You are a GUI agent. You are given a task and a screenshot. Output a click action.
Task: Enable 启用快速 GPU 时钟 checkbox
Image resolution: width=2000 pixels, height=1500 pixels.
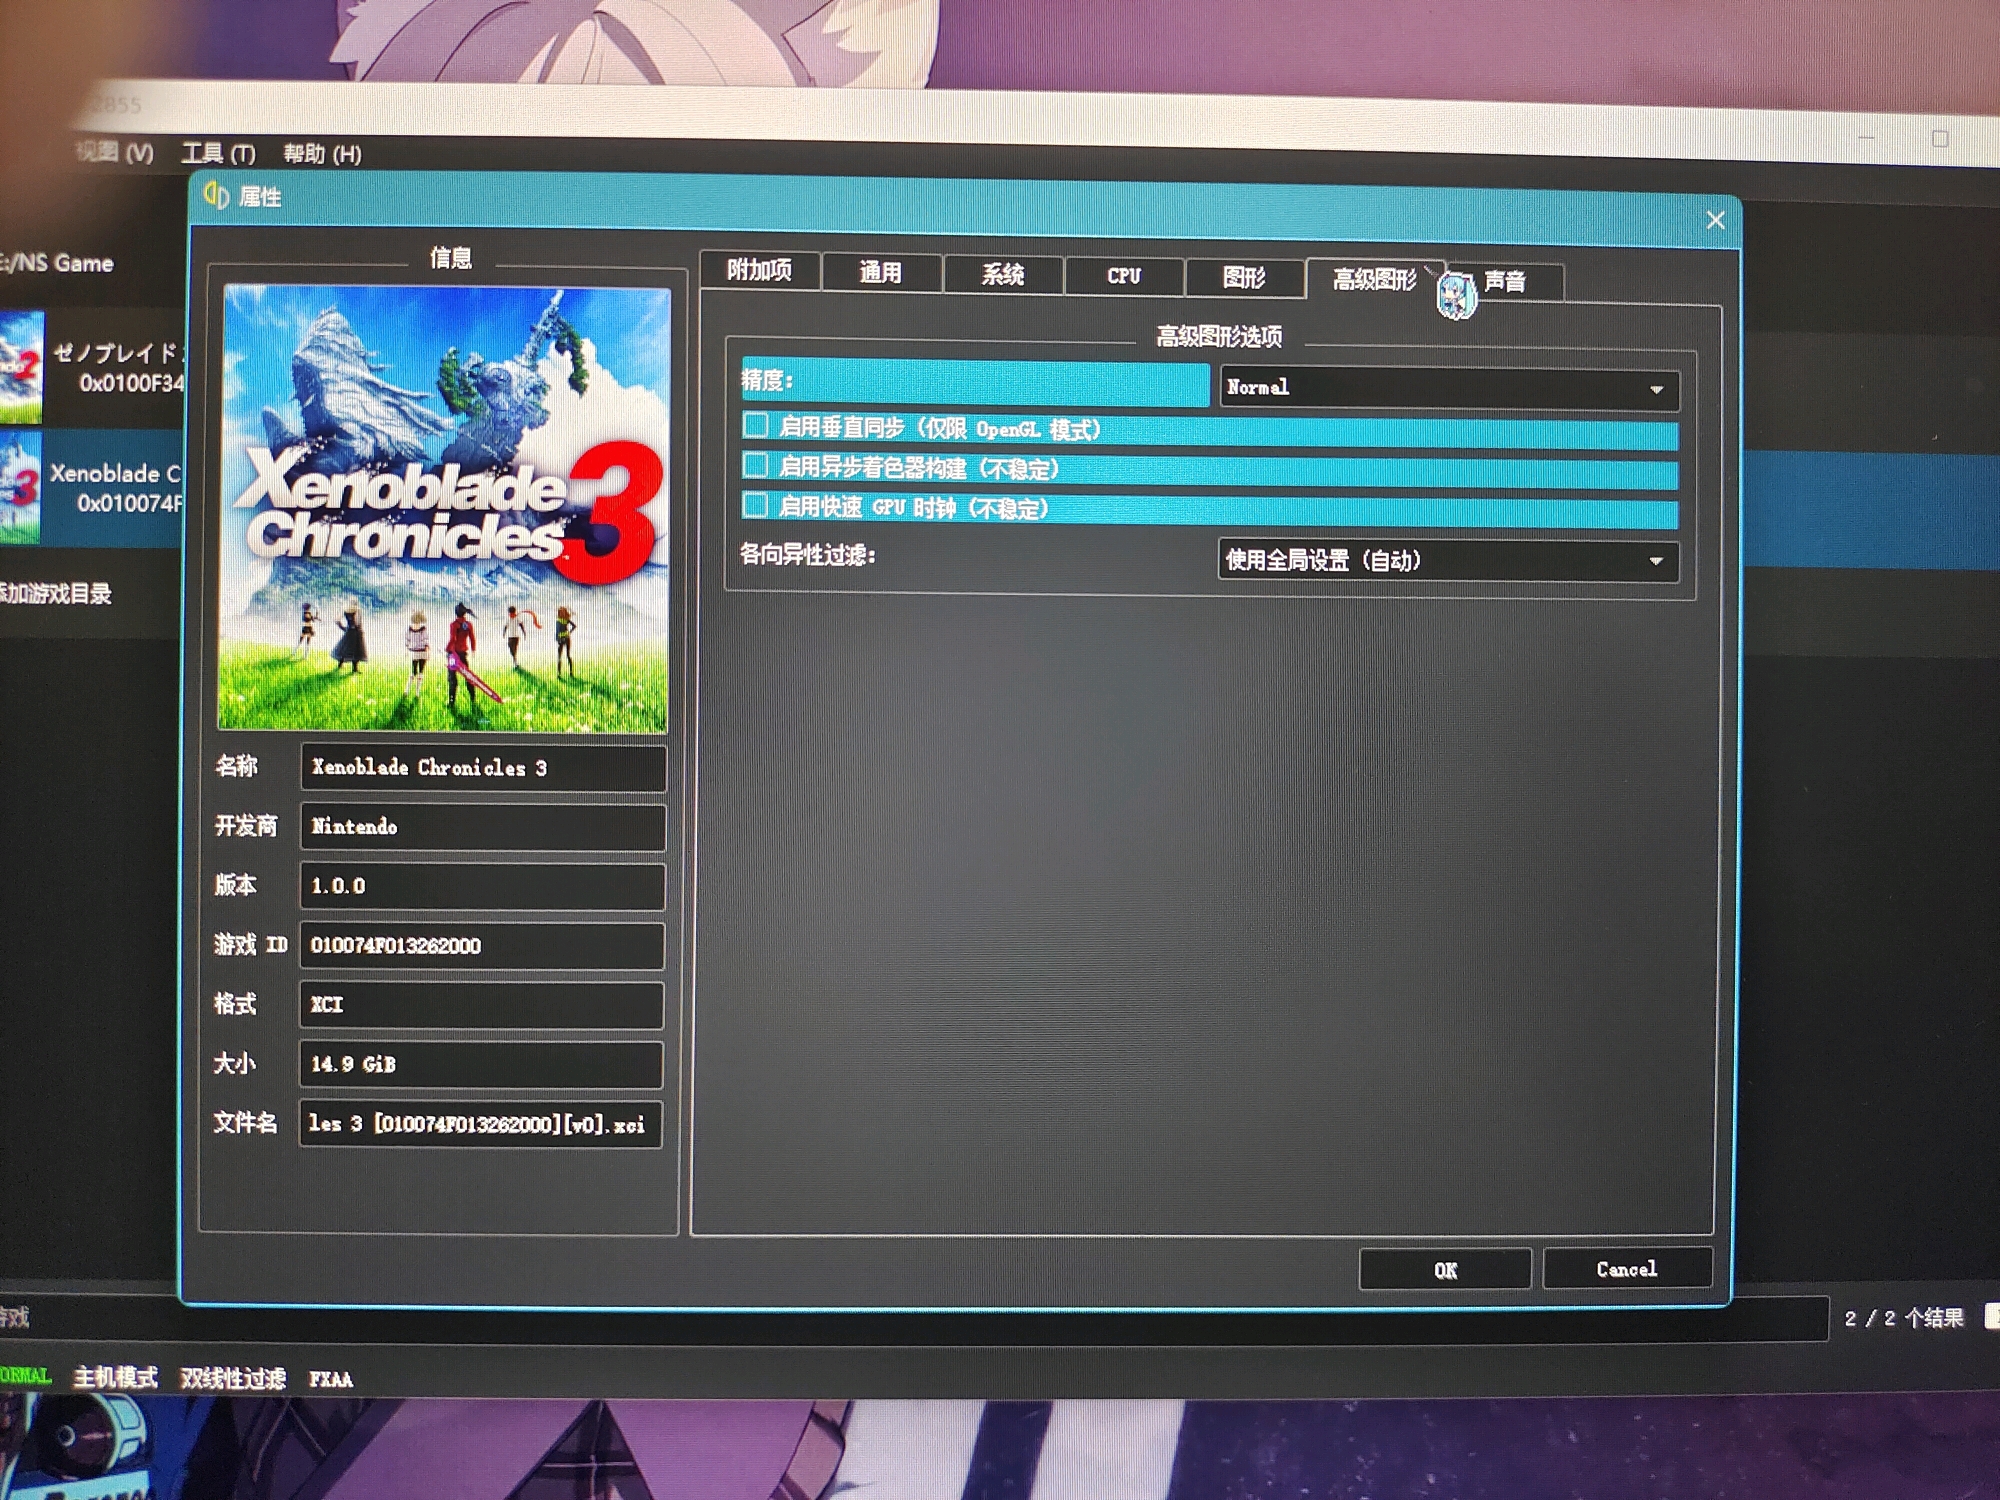[756, 506]
